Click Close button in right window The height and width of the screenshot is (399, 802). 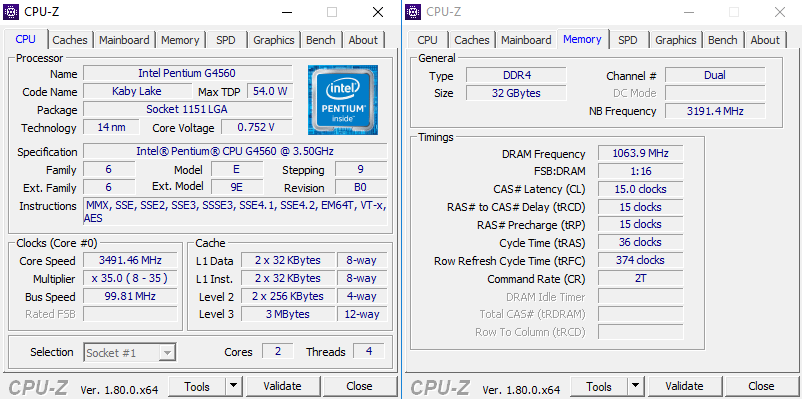[x=761, y=386]
